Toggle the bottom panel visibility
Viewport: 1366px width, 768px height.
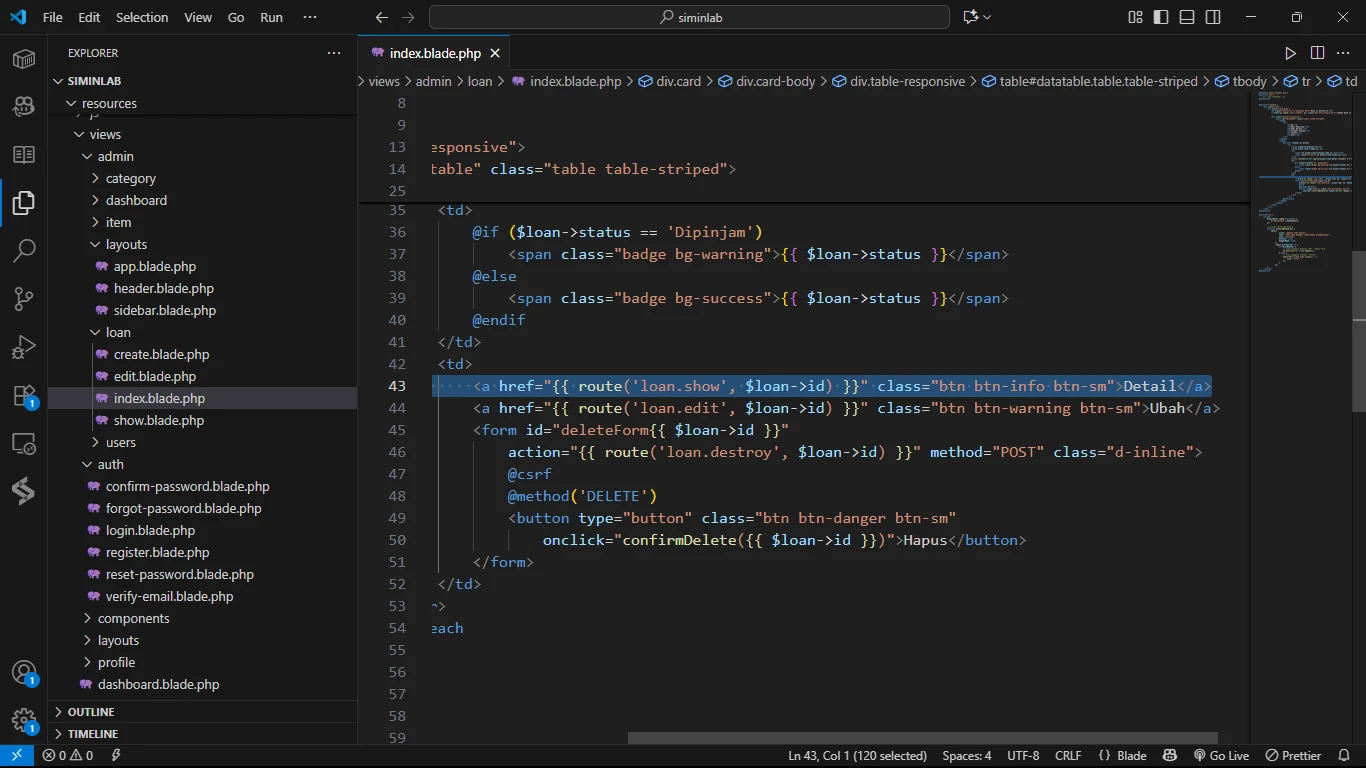pos(1187,17)
